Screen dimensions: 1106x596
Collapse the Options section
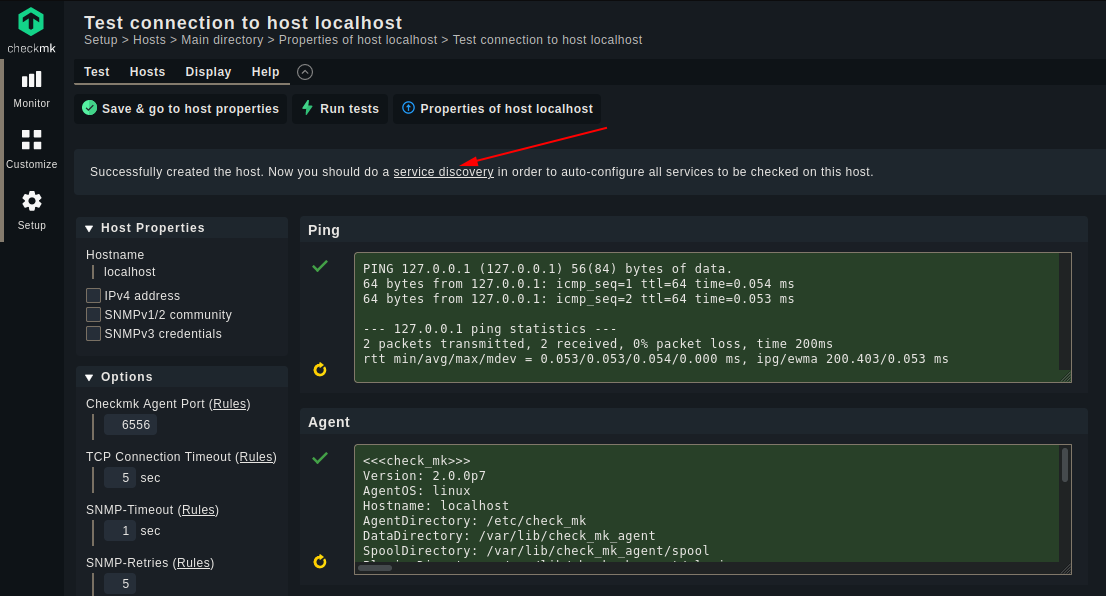tap(89, 377)
